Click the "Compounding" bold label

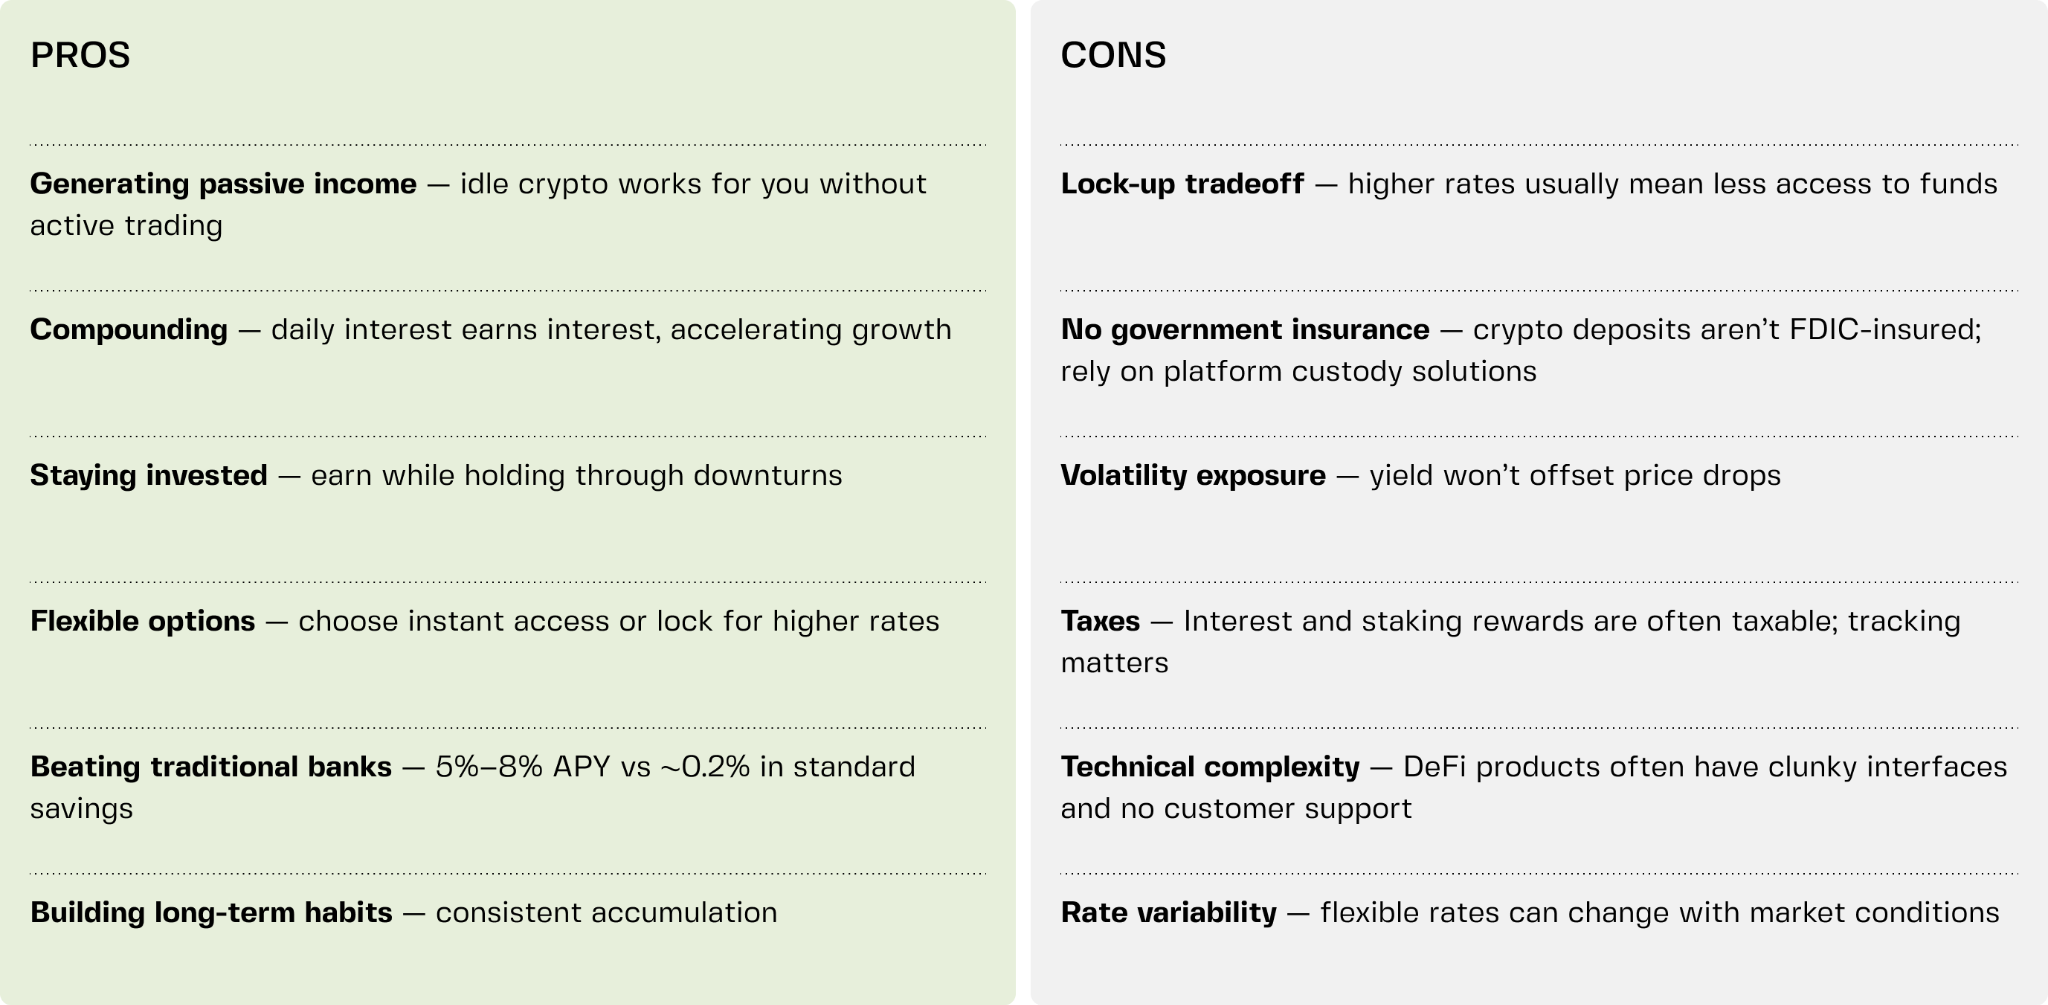point(129,330)
